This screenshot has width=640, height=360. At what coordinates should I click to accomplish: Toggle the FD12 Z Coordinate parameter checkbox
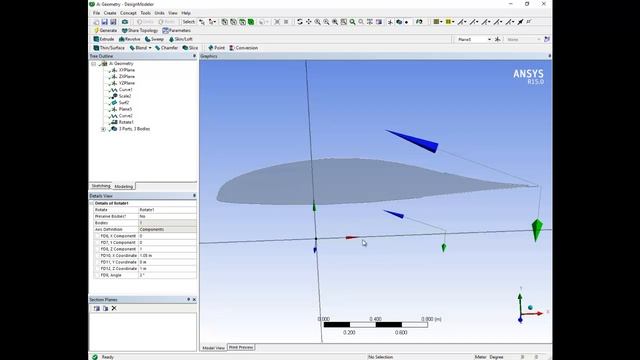point(97,269)
